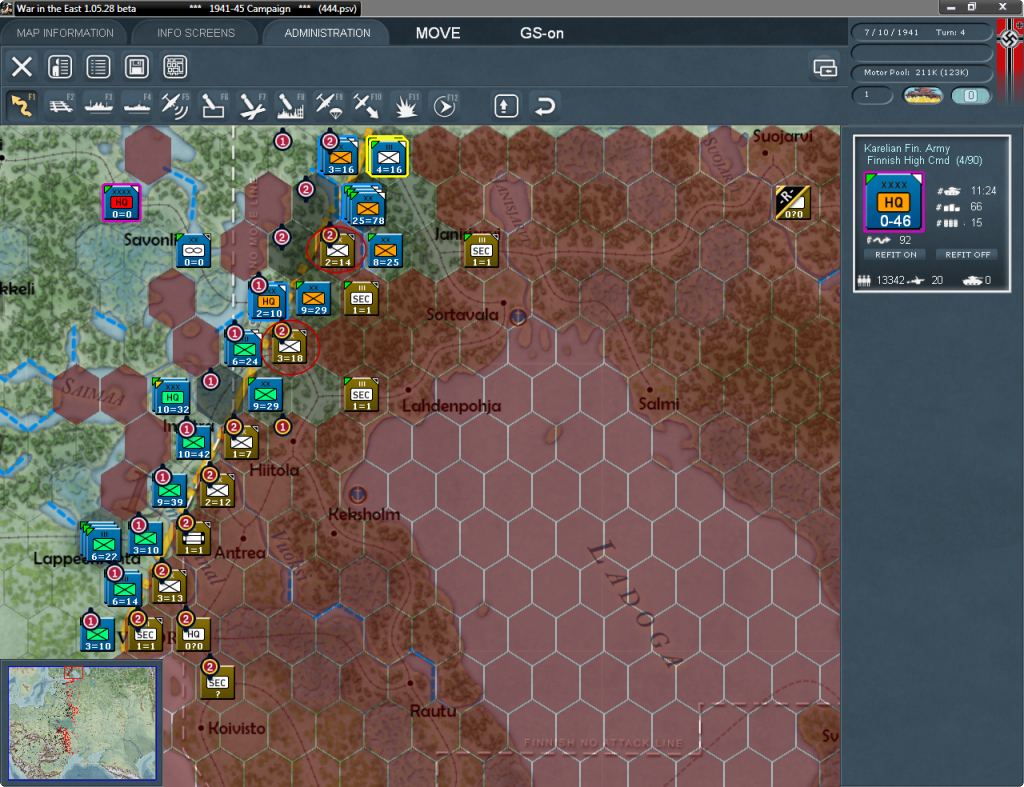Image resolution: width=1024 pixels, height=787 pixels.
Task: Select the red-circled 2=14 Soviet unit
Action: coord(337,251)
